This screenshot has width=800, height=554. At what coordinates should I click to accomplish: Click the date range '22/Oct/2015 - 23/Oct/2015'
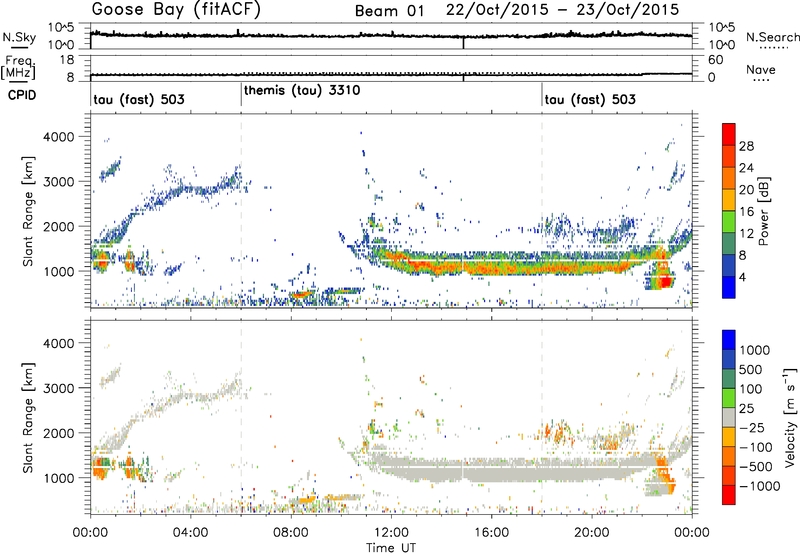click(x=562, y=10)
